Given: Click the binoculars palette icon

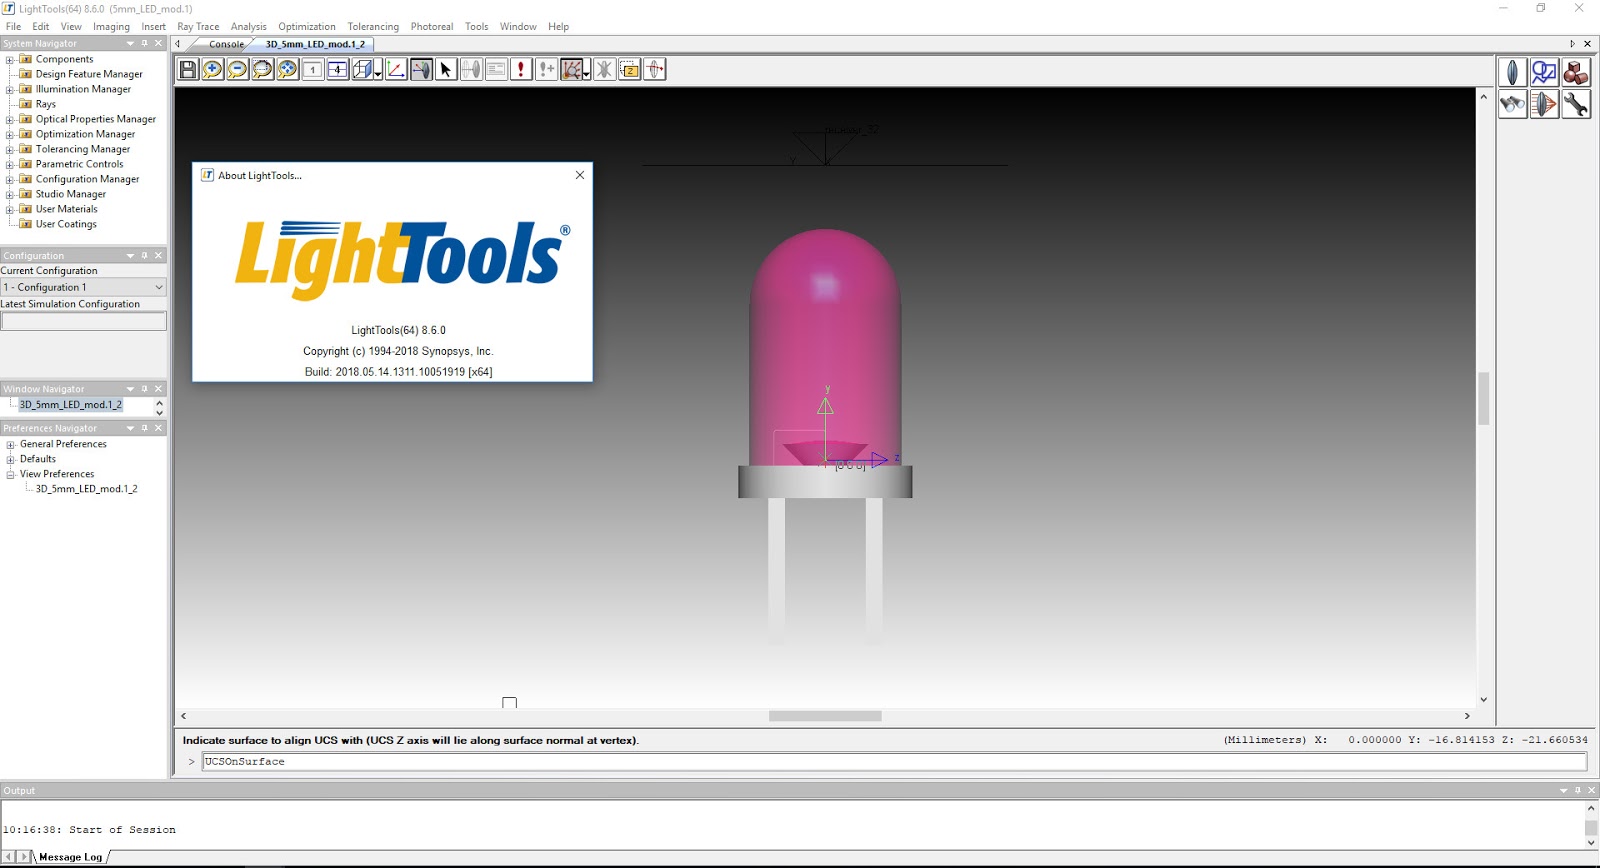Looking at the screenshot, I should coord(1512,104).
